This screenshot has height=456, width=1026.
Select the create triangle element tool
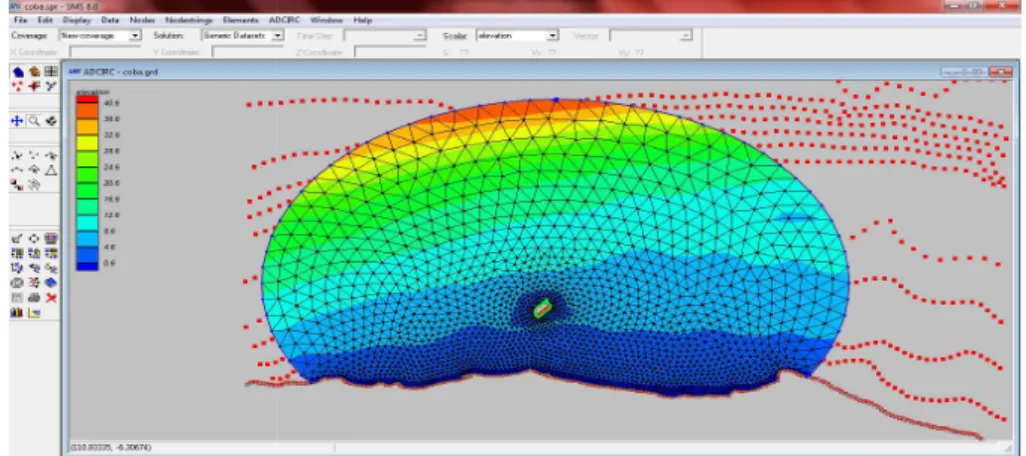click(51, 170)
